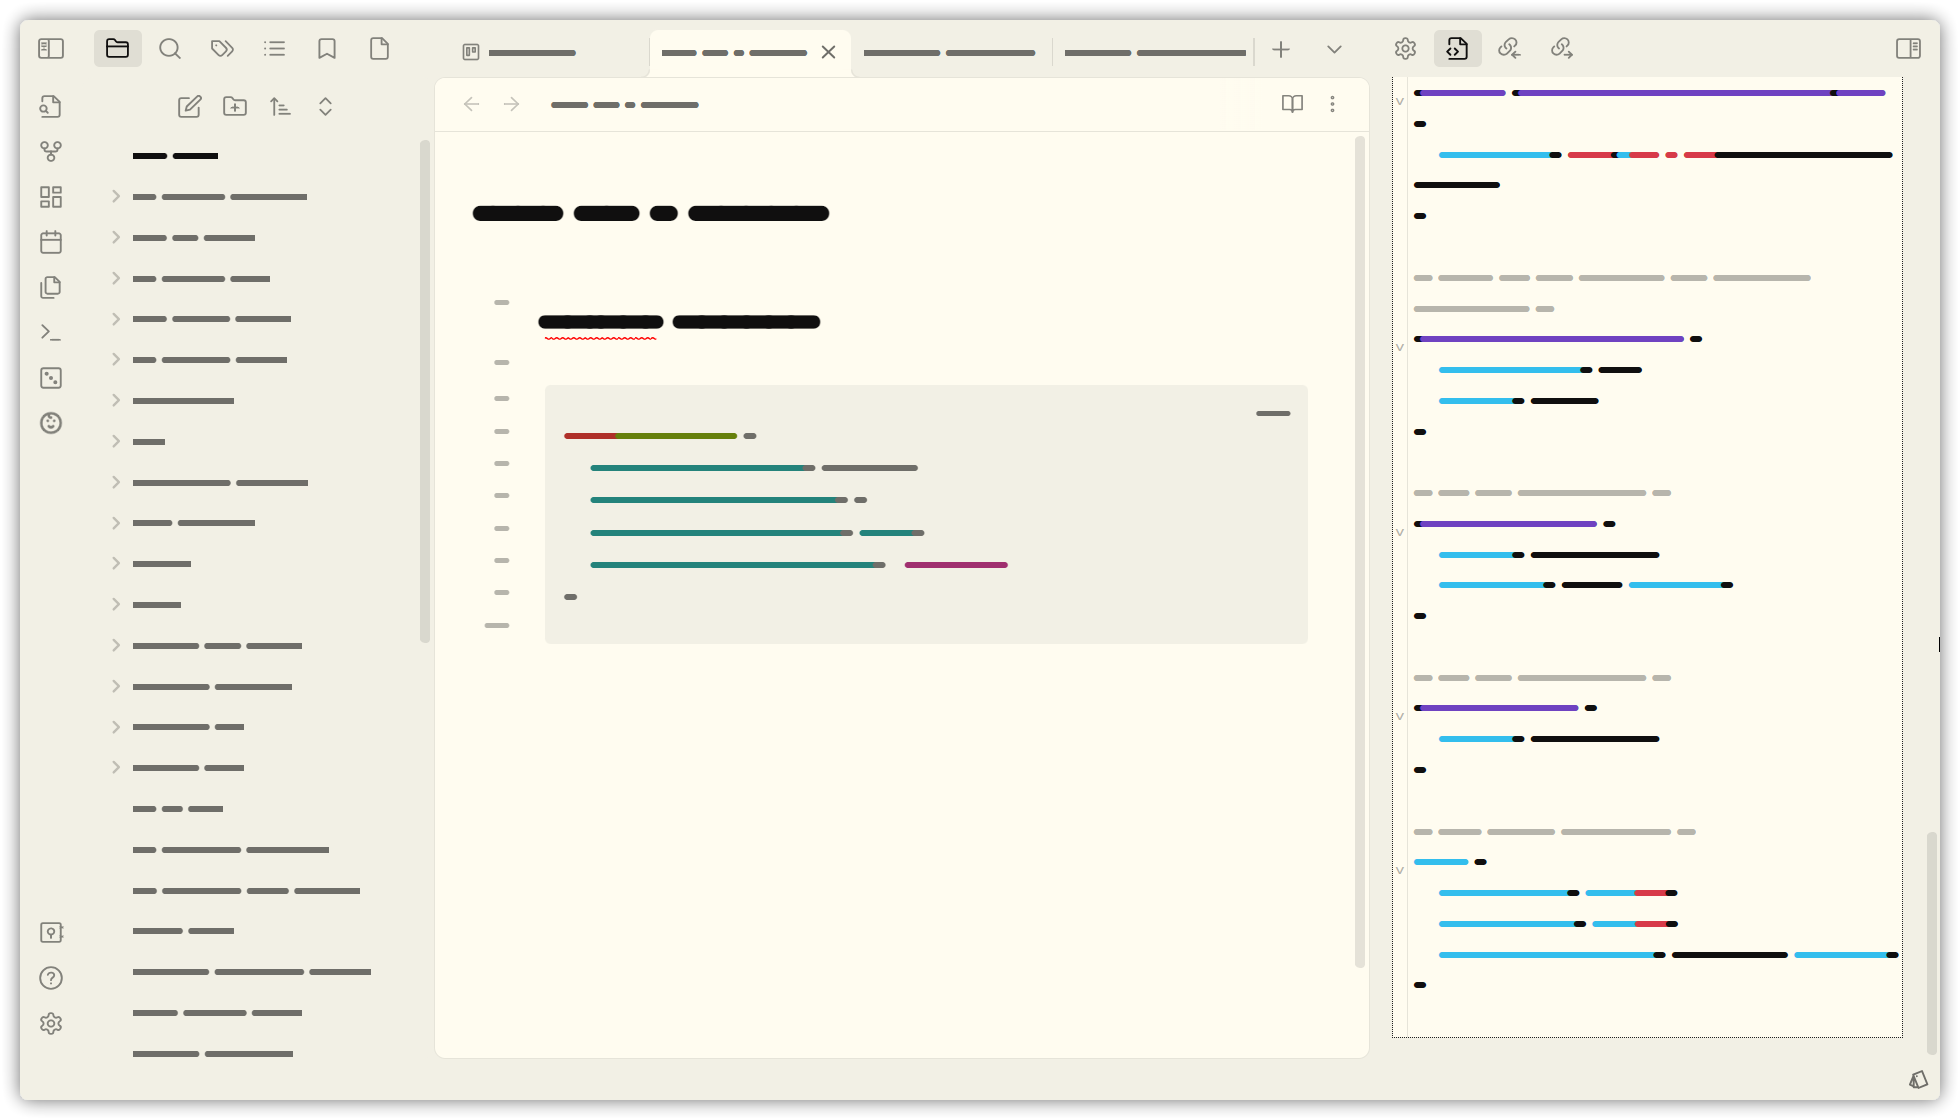This screenshot has height=1120, width=1960.
Task: Open the tags panel icon
Action: 222,49
